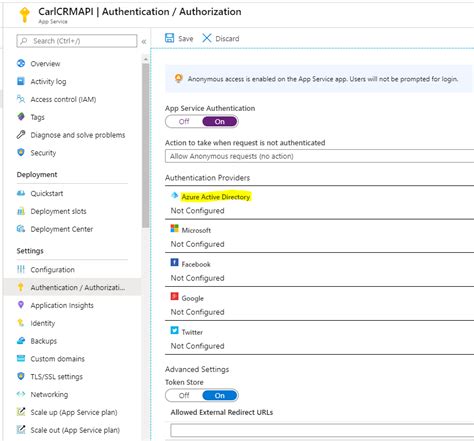Click the Access control (IAM) people icon

point(21,99)
